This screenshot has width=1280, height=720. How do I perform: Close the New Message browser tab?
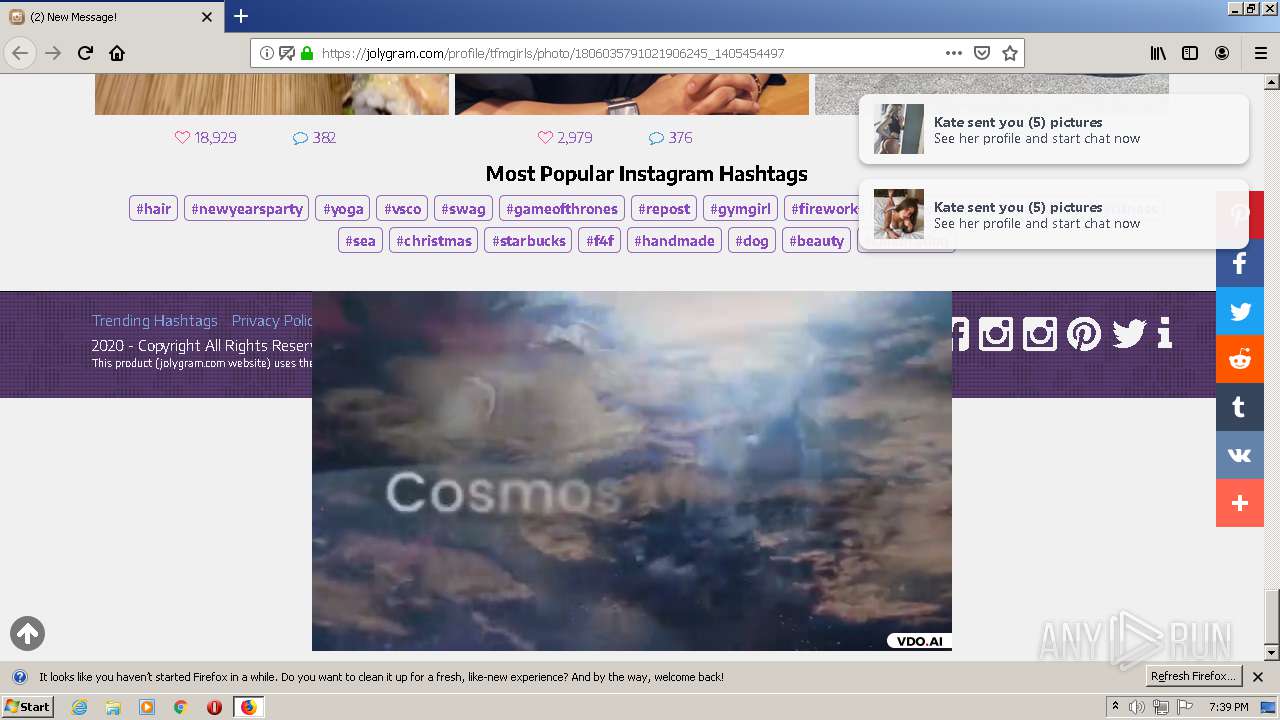[x=207, y=17]
